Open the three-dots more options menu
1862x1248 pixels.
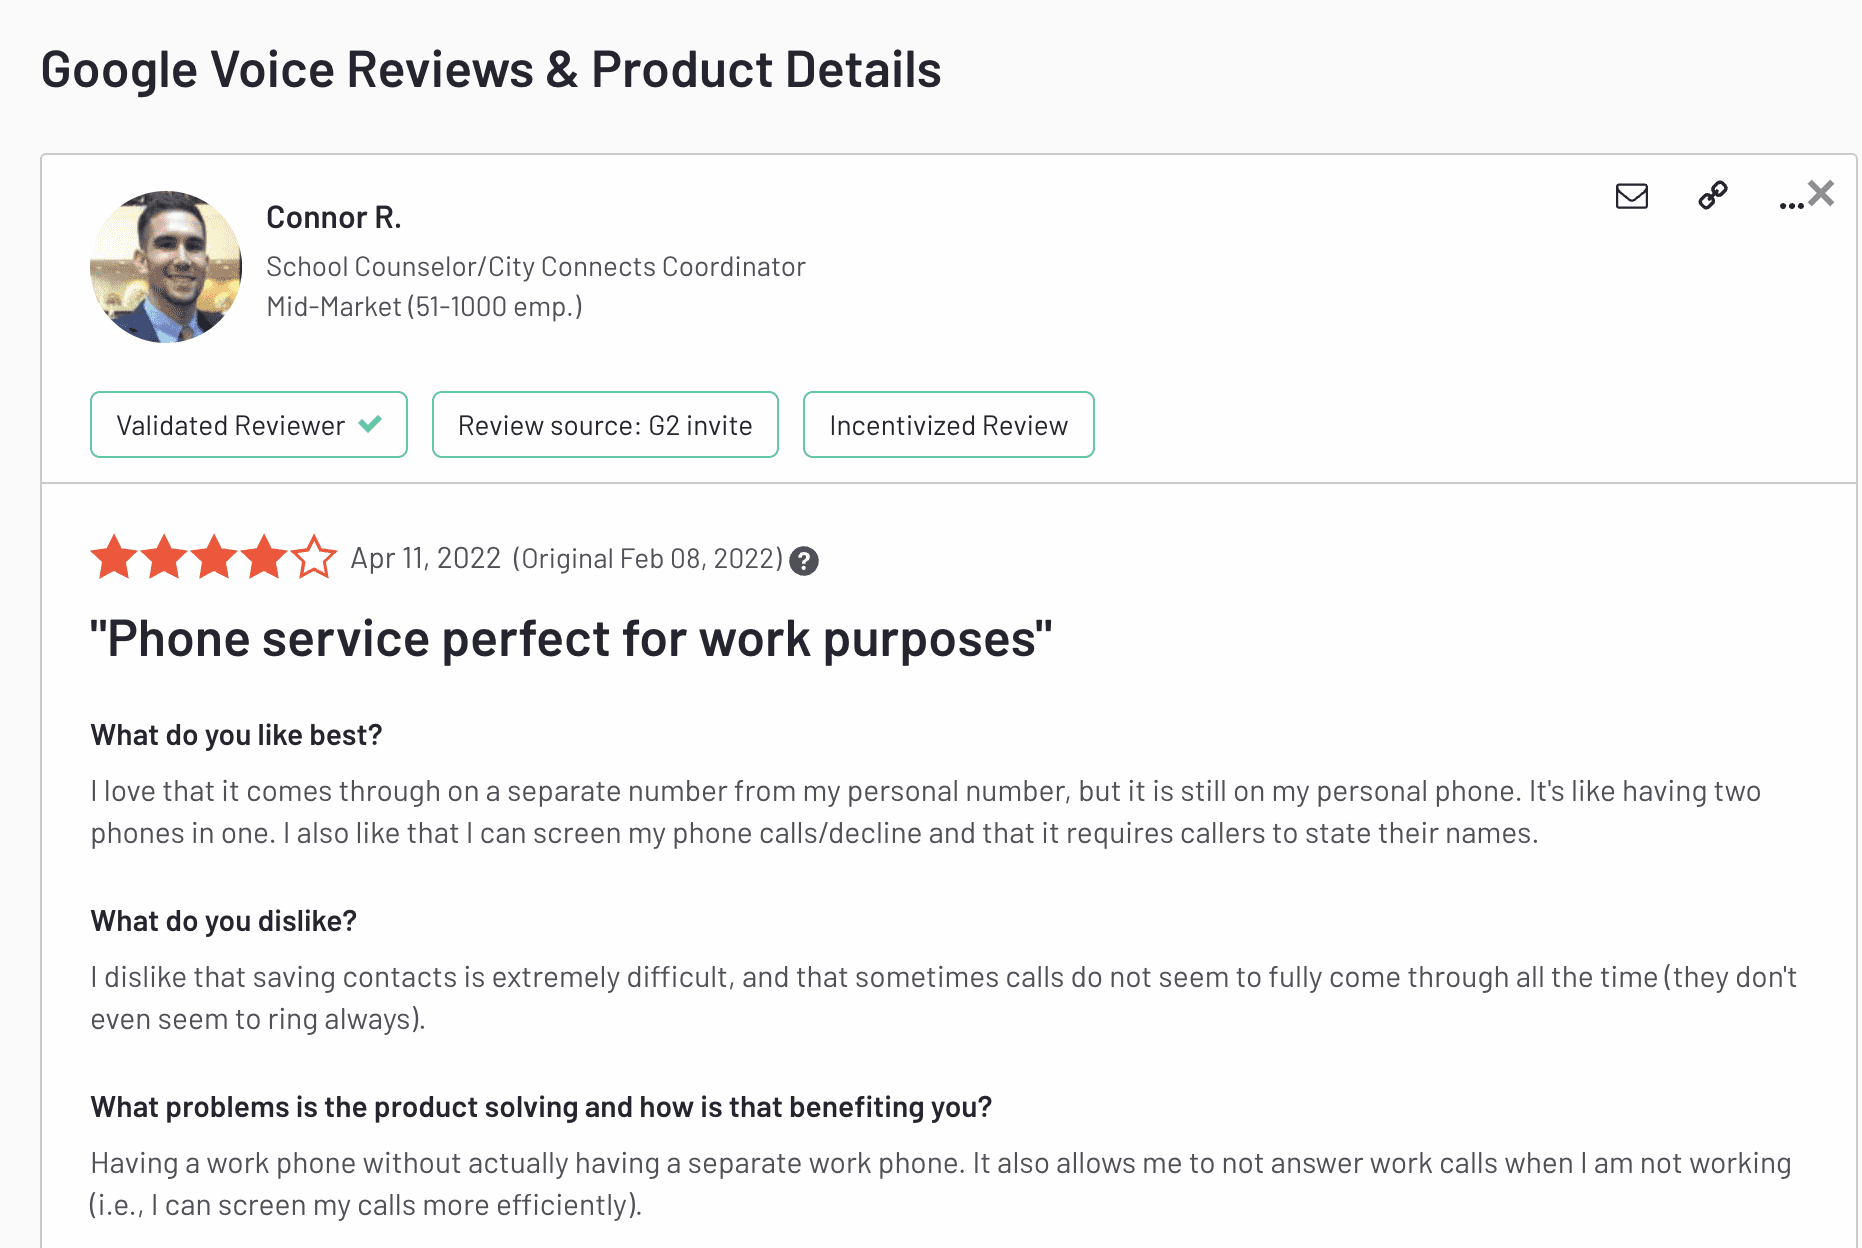tap(1790, 204)
